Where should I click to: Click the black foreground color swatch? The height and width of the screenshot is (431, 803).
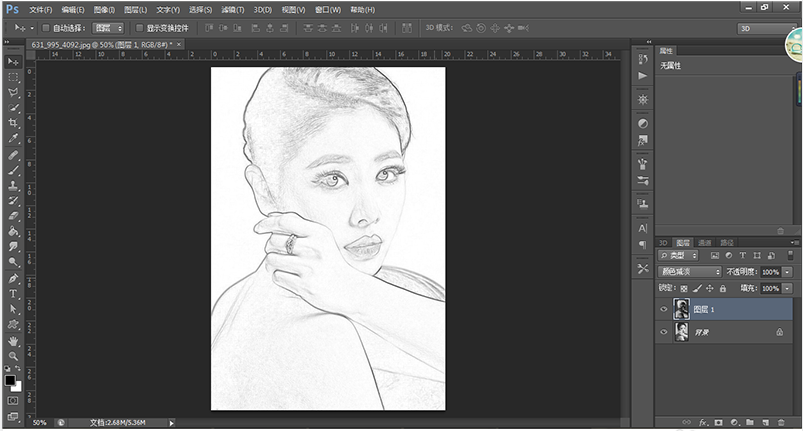pyautogui.click(x=10, y=380)
